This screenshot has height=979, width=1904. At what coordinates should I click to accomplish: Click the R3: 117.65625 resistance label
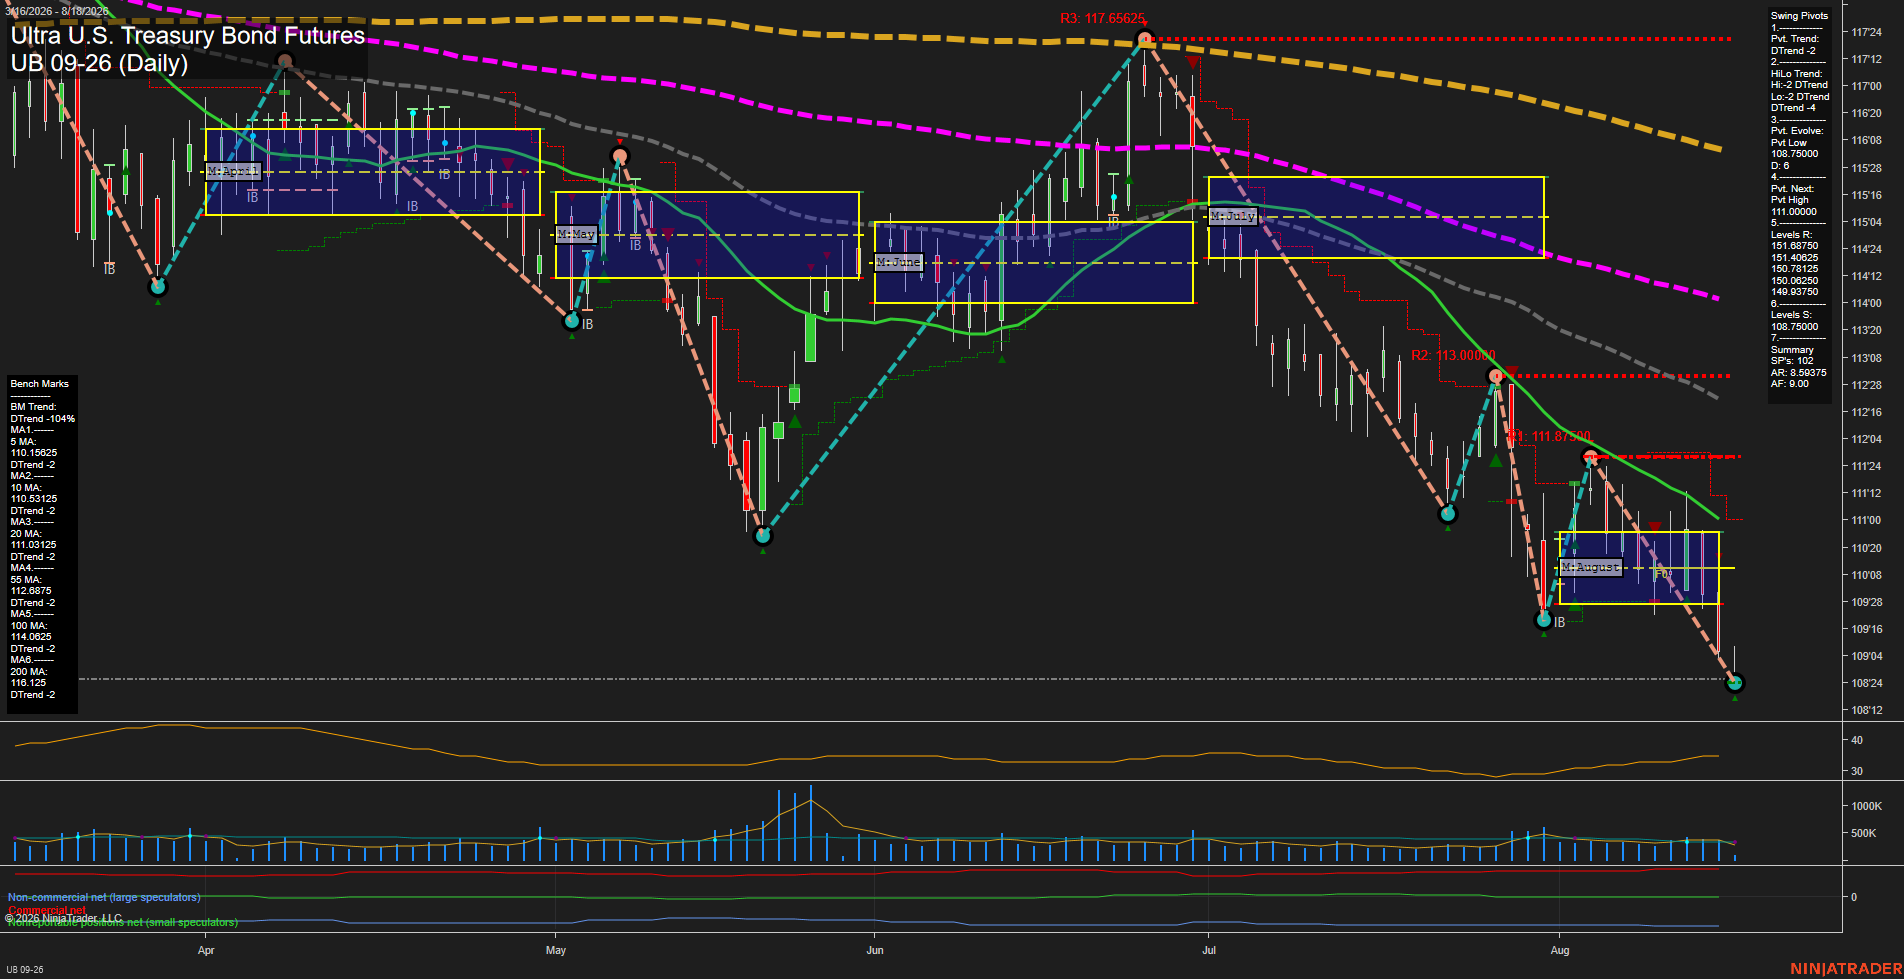pos(1103,19)
